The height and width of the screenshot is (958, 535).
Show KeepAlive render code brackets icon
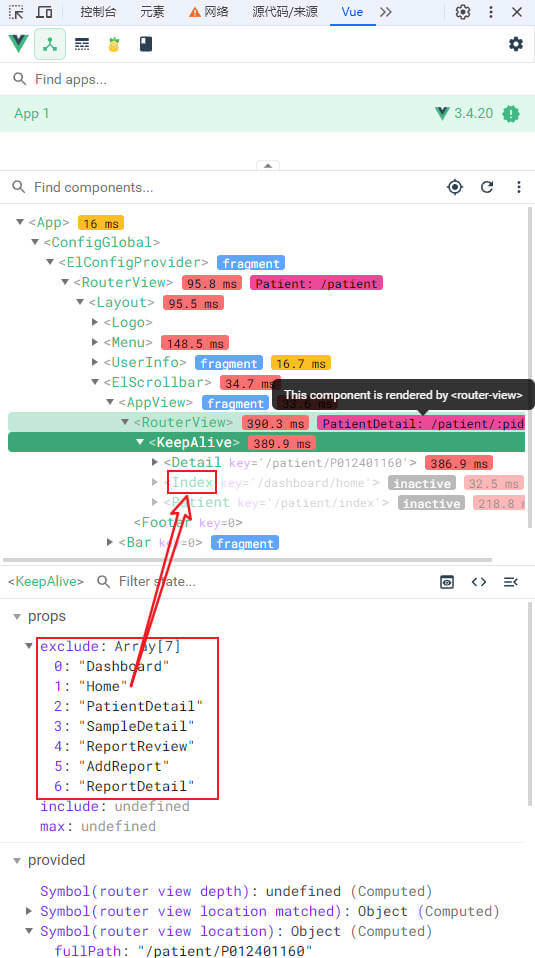click(x=479, y=582)
